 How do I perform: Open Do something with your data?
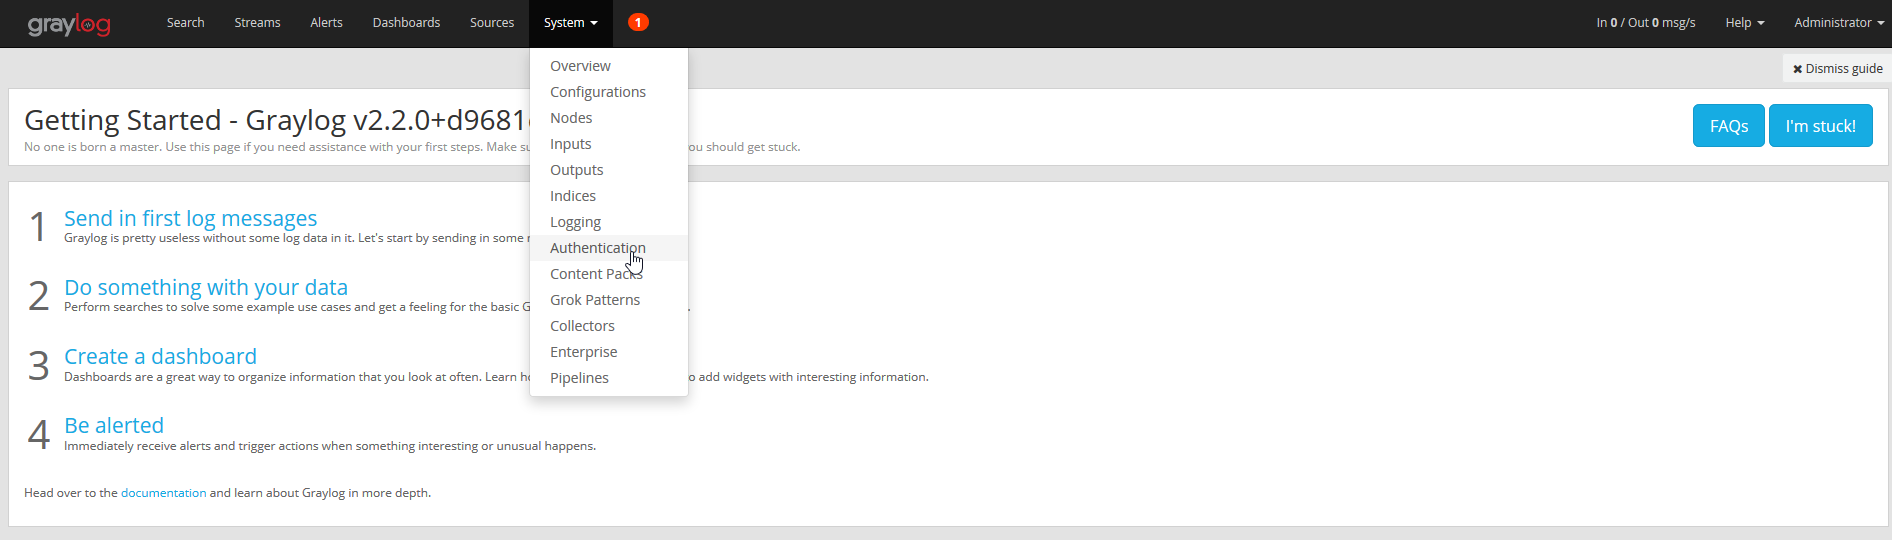206,287
